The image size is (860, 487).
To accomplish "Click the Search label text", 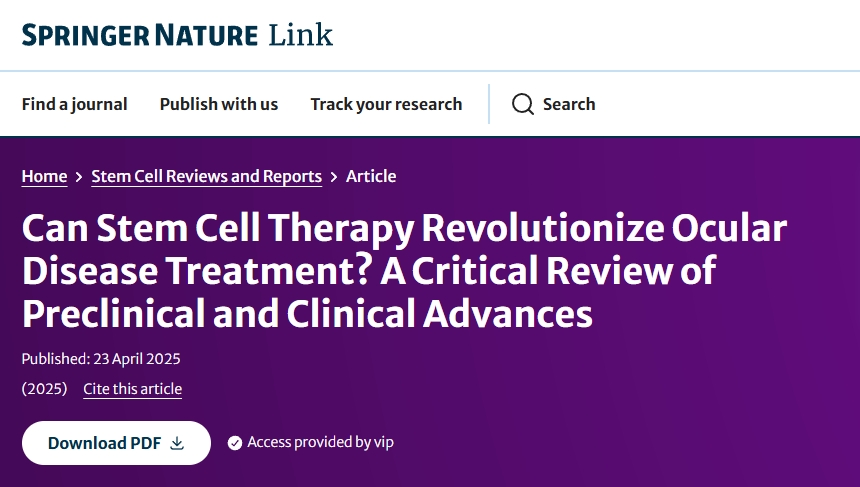I will click(569, 104).
